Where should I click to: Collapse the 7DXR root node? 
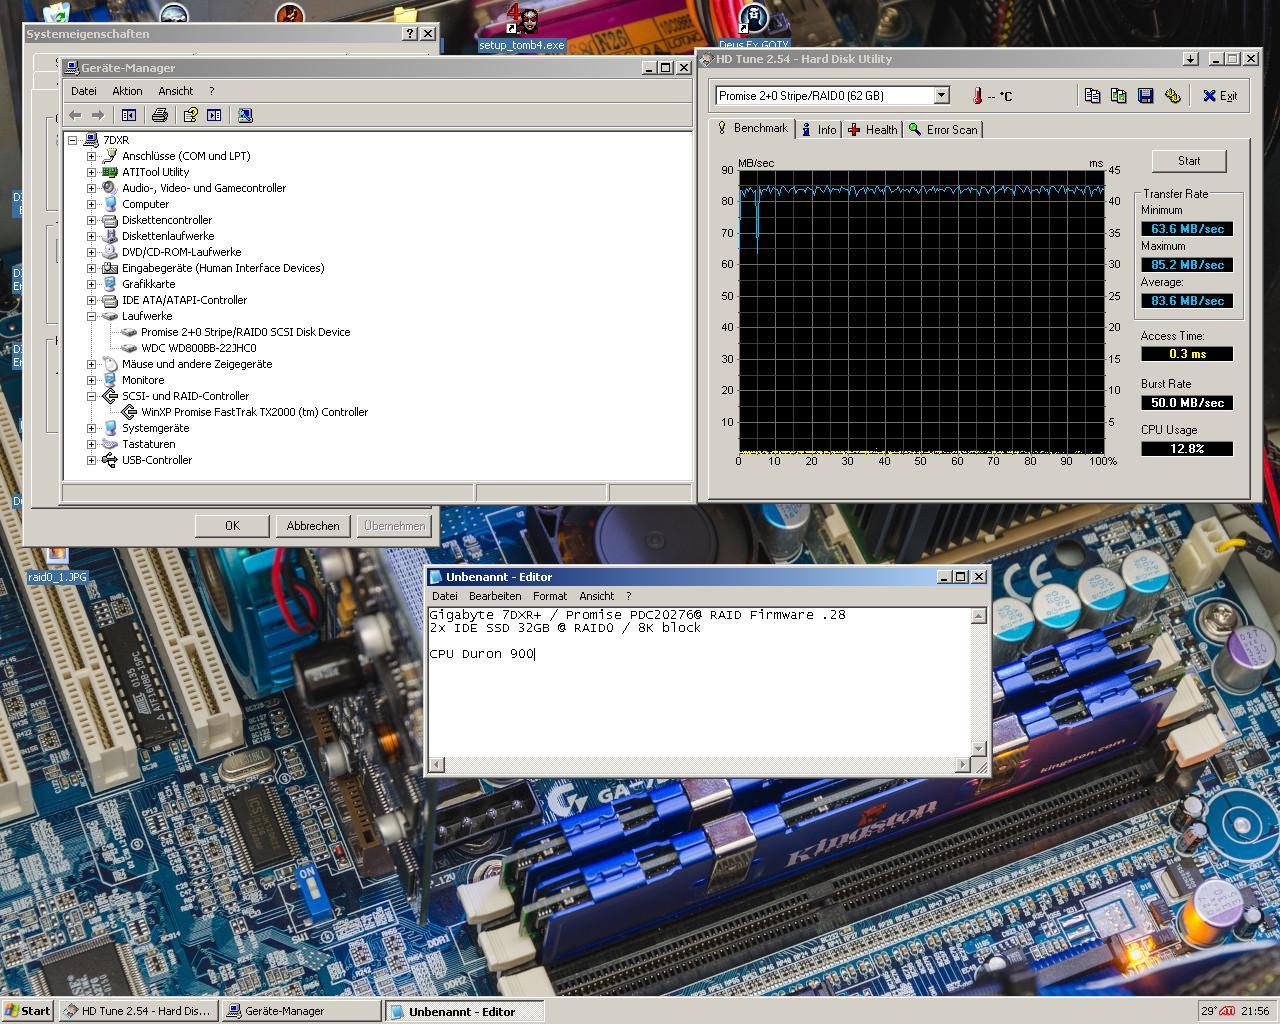(73, 140)
